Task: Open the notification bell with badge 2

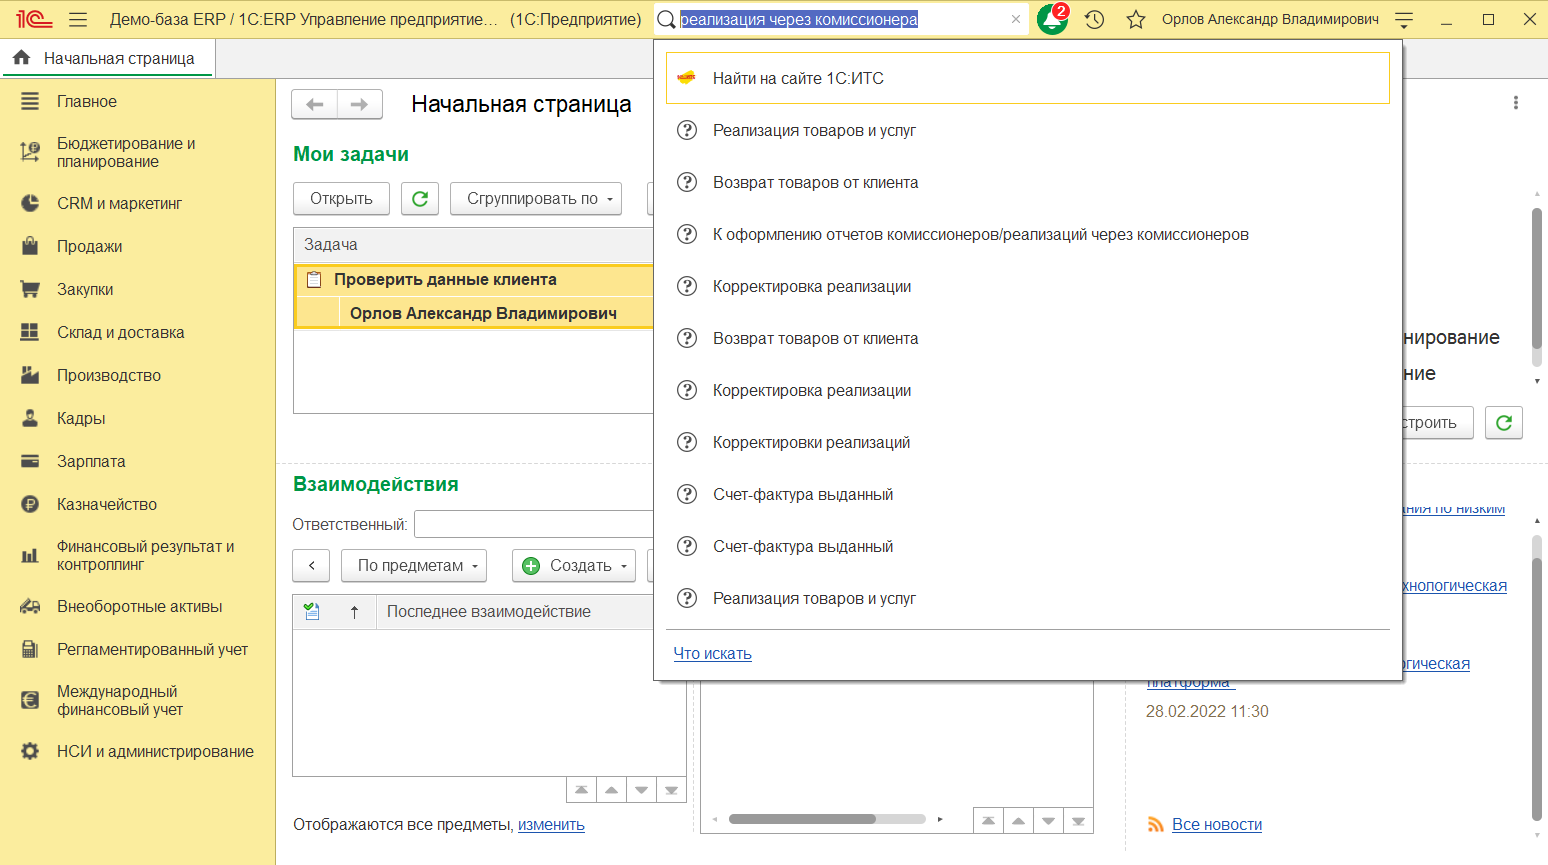Action: [1053, 19]
